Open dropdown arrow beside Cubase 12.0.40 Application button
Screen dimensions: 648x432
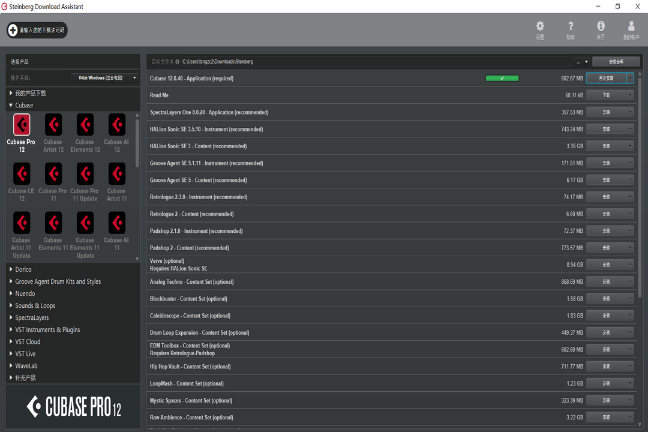(630, 77)
